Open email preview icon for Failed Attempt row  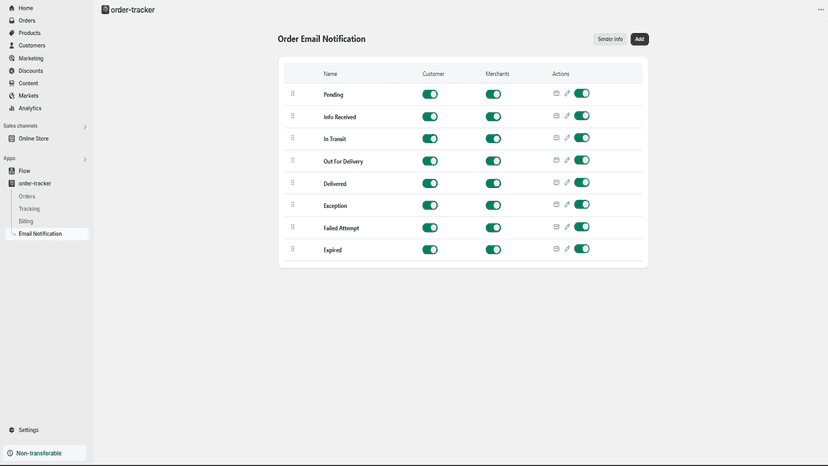tap(556, 227)
